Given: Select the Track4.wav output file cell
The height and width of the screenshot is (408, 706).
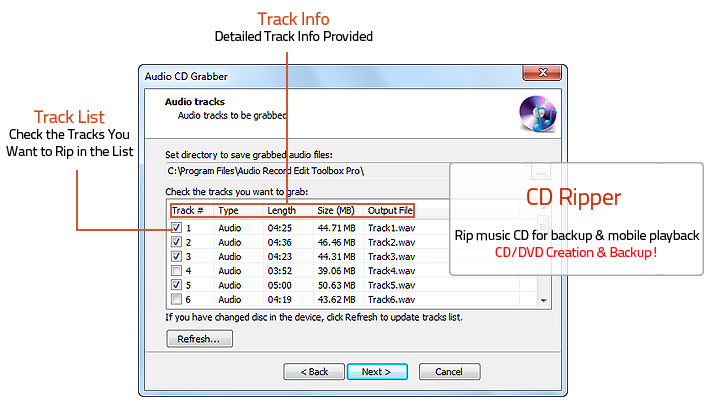Looking at the screenshot, I should tap(391, 271).
